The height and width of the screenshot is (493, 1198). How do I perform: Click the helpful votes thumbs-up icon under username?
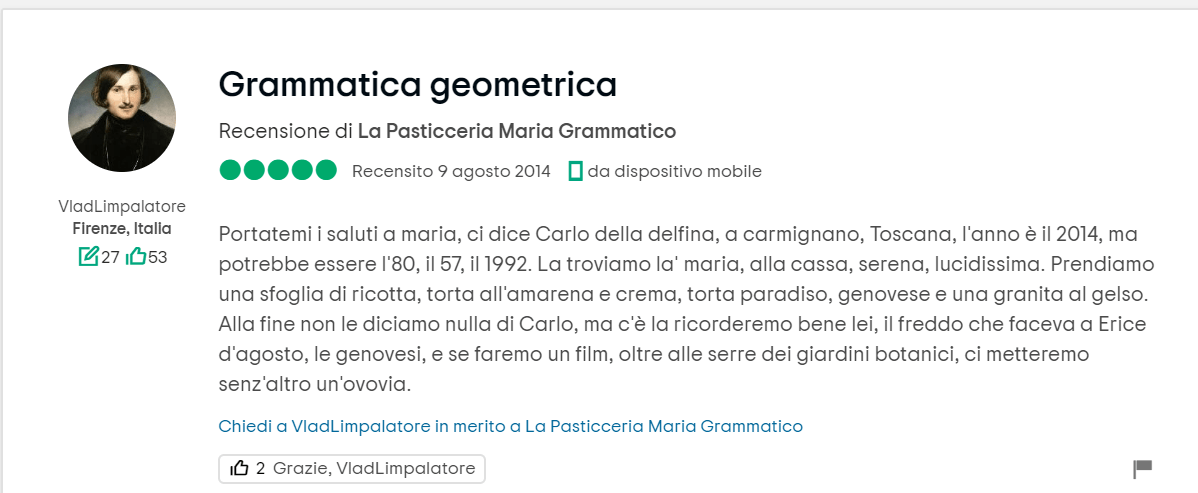click(136, 257)
